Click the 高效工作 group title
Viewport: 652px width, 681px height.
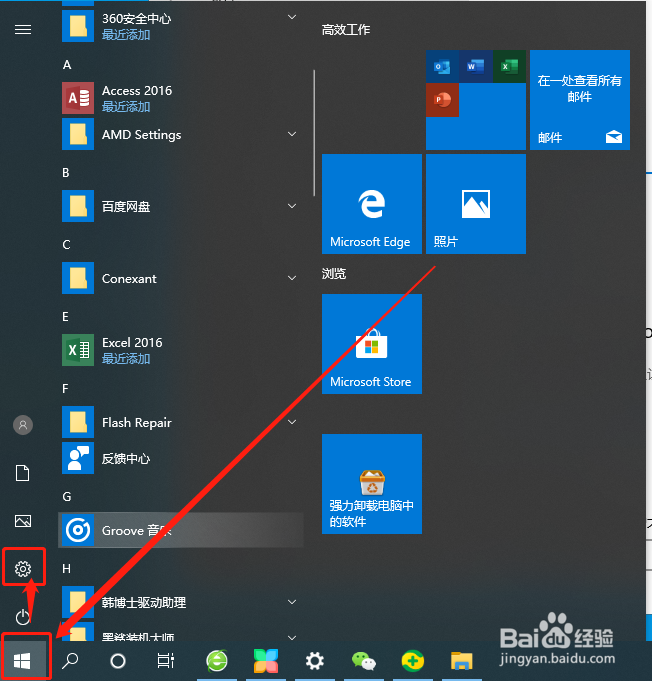346,30
